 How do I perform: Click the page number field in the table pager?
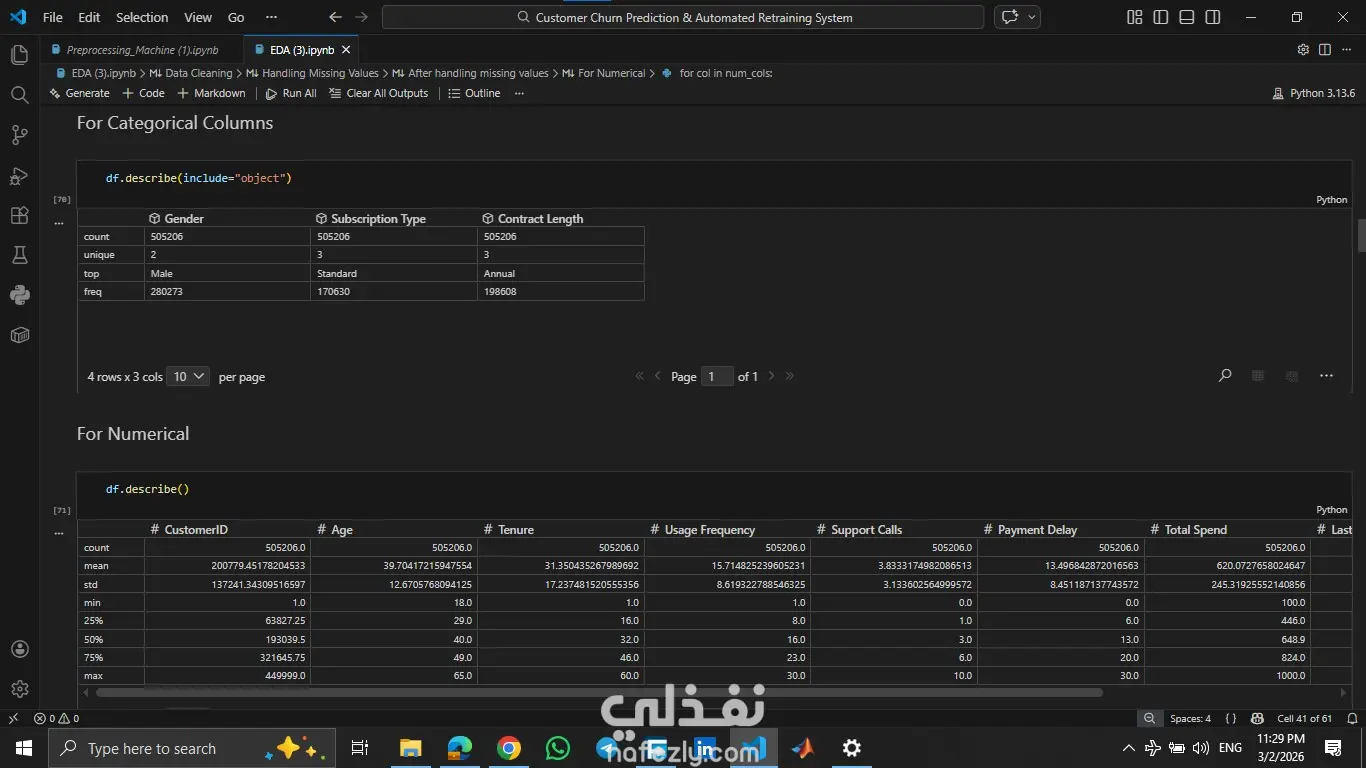click(717, 376)
